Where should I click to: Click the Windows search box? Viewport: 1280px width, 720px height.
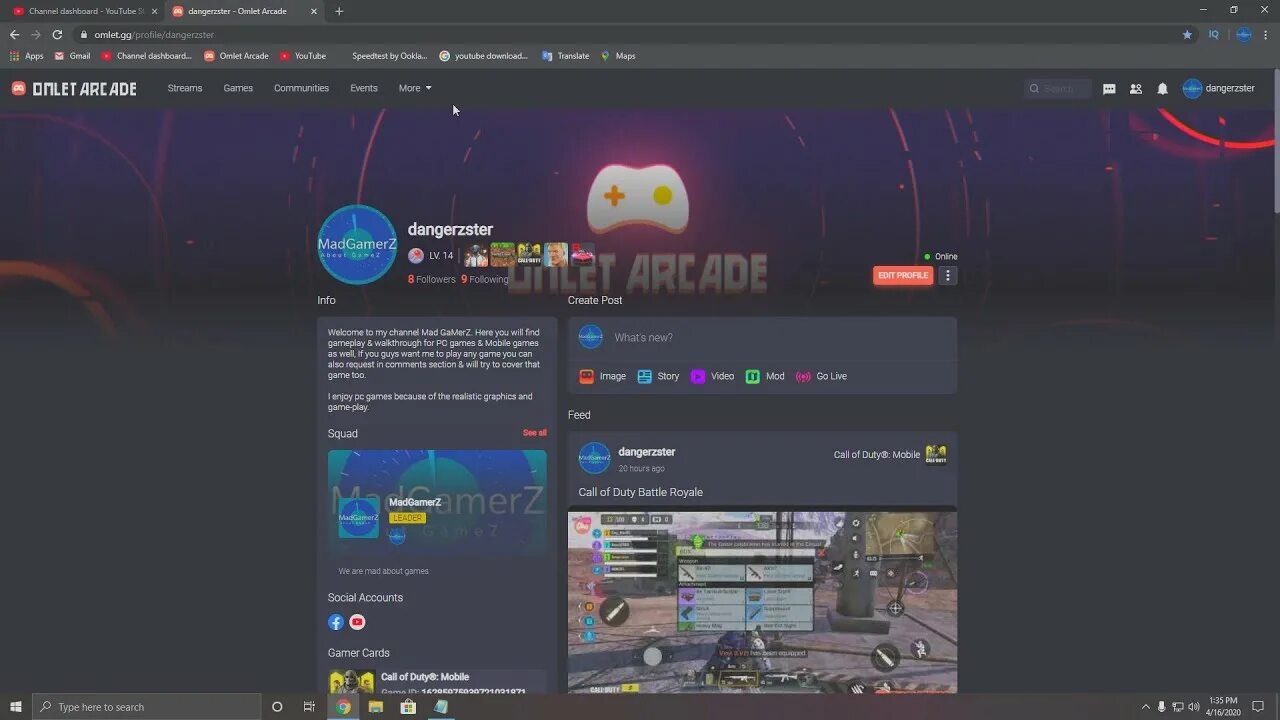(147, 706)
